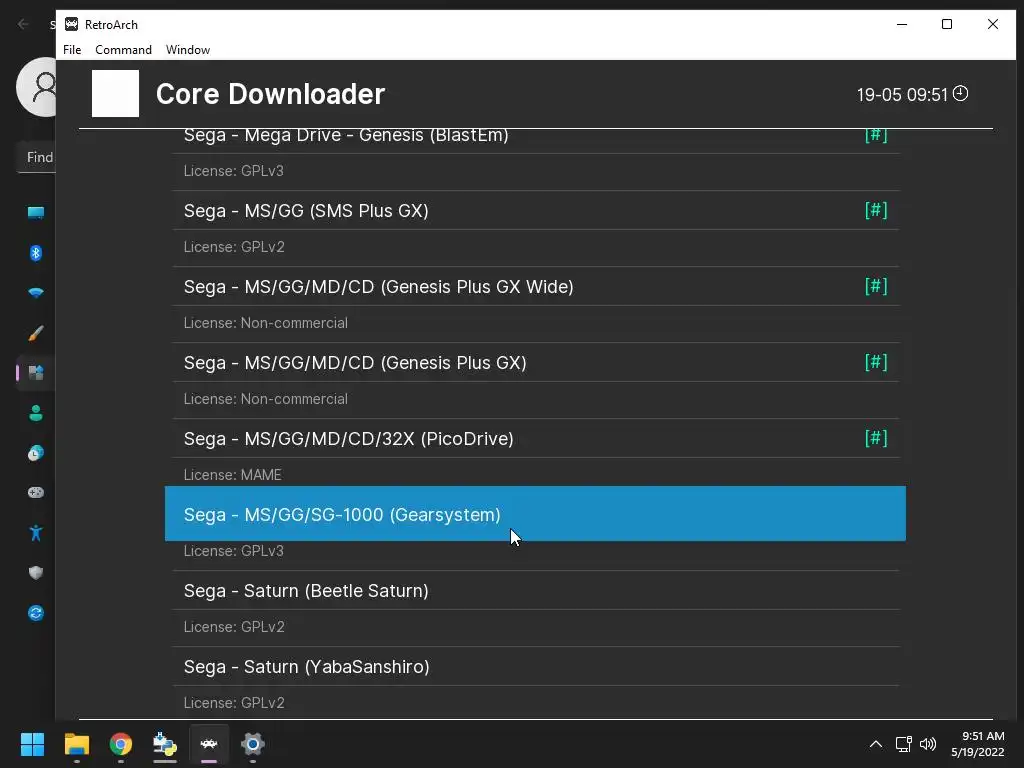This screenshot has height=768, width=1024.
Task: Click the 19-05 09:51 date-time text
Action: (902, 95)
